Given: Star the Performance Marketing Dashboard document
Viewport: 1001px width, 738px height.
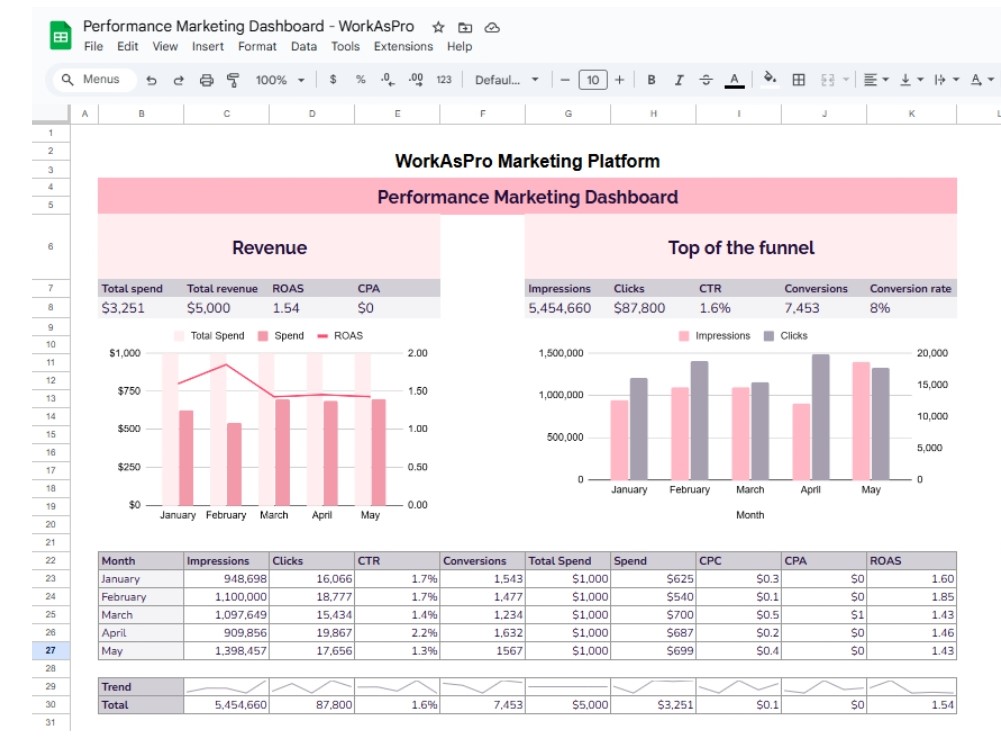Looking at the screenshot, I should 438,27.
